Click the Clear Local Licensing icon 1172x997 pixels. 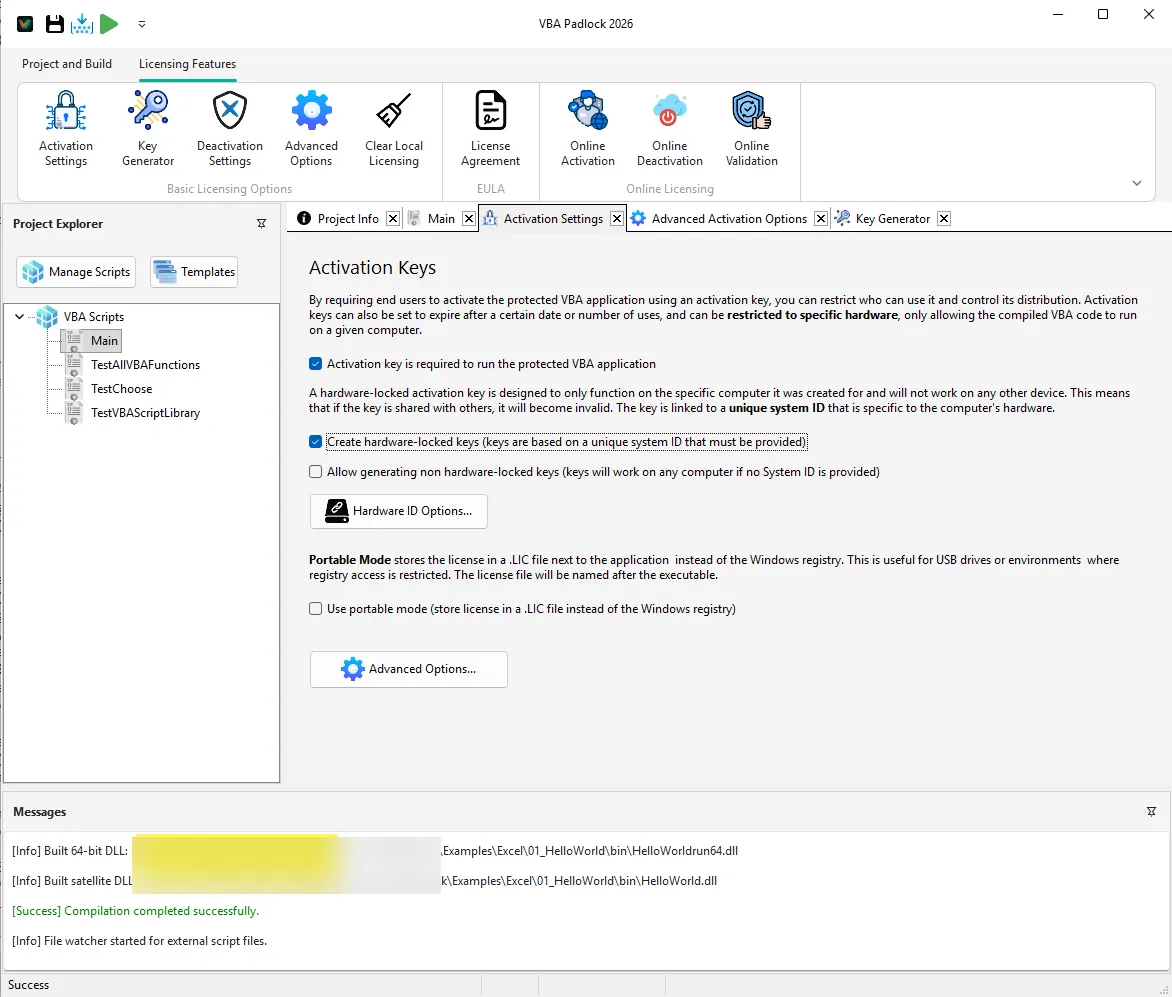tap(393, 127)
